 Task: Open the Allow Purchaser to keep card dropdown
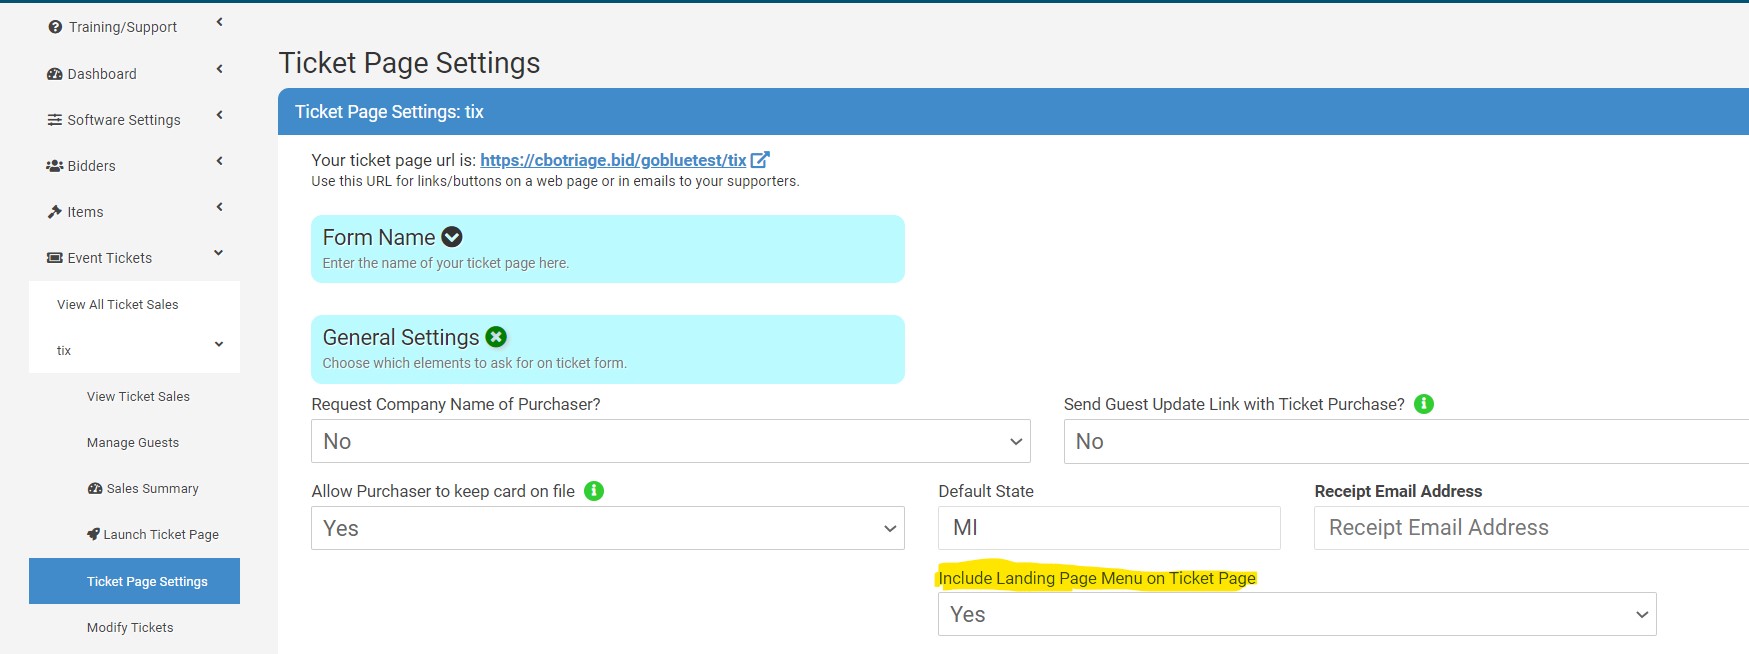(x=607, y=528)
